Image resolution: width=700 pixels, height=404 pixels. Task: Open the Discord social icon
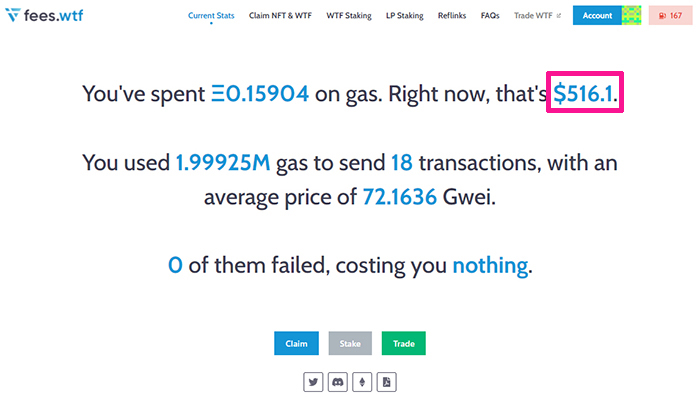(338, 382)
